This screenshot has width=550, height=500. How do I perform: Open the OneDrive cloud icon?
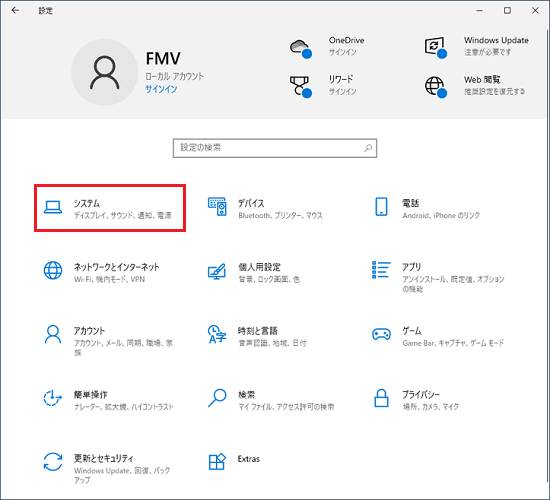click(x=301, y=48)
